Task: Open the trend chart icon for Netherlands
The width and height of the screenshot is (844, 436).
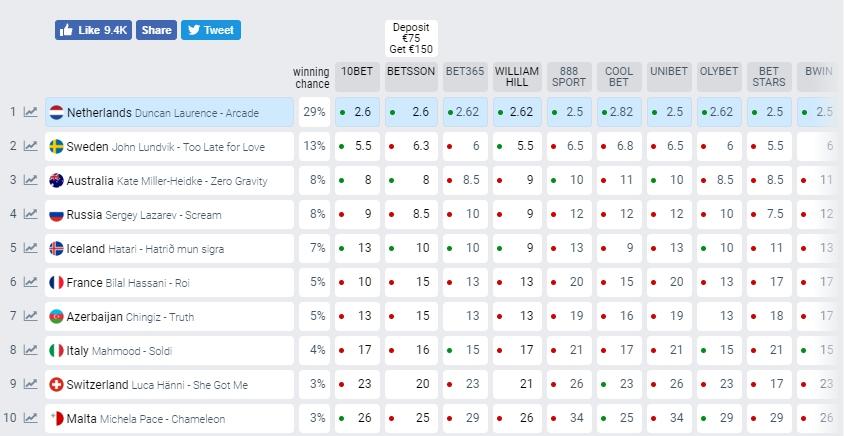Action: pyautogui.click(x=31, y=113)
